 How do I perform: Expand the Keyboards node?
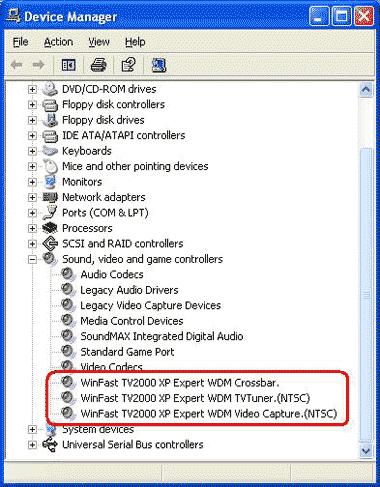(32, 151)
